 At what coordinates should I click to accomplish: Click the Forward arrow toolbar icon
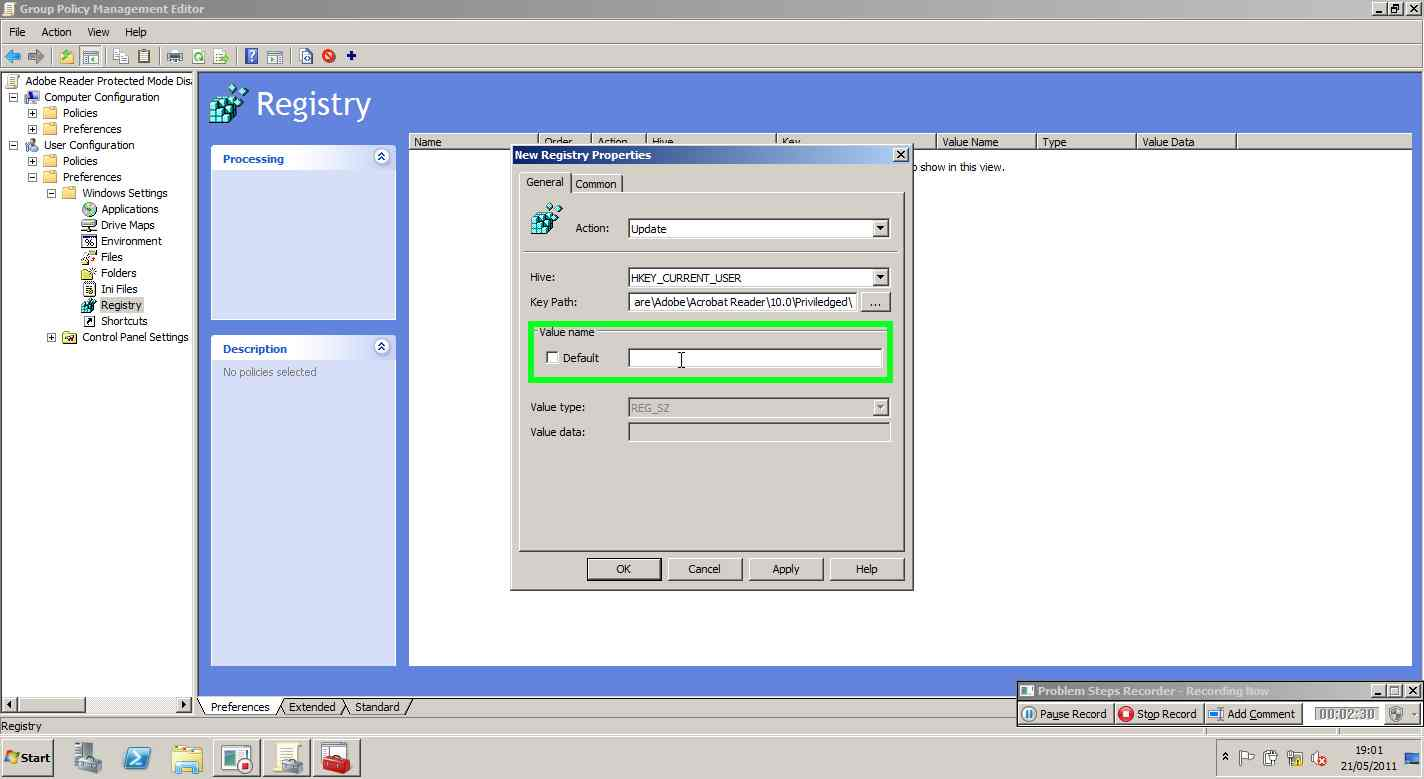click(x=36, y=56)
